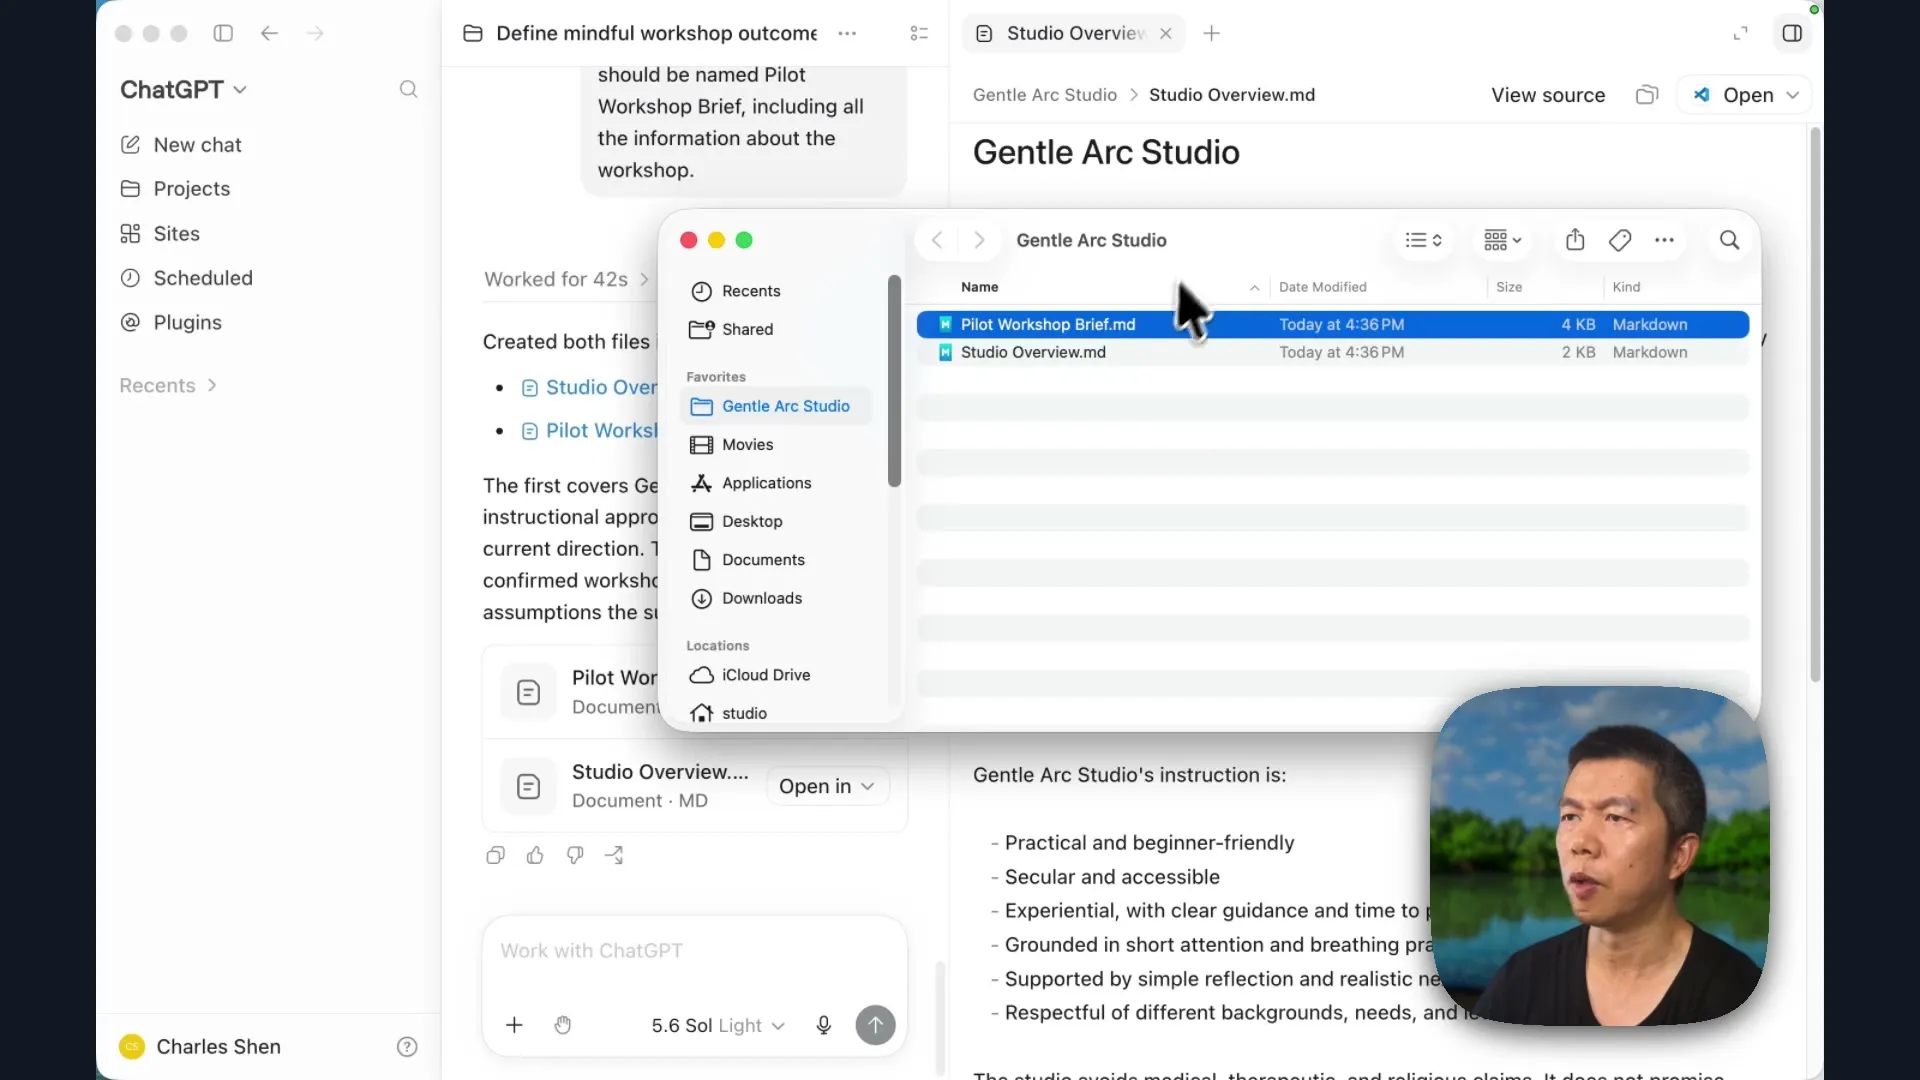Screen dimensions: 1920x1080
Task: Click View source button
Action: 1548,95
